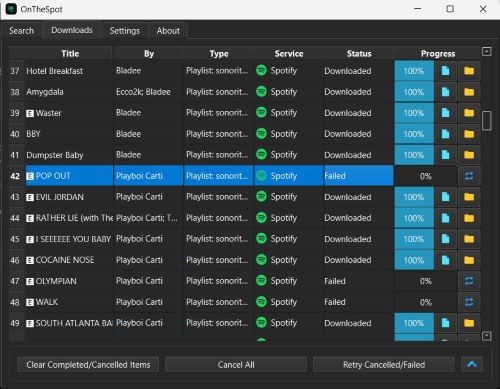Select row number 46
The image size is (500, 389).
pos(15,260)
